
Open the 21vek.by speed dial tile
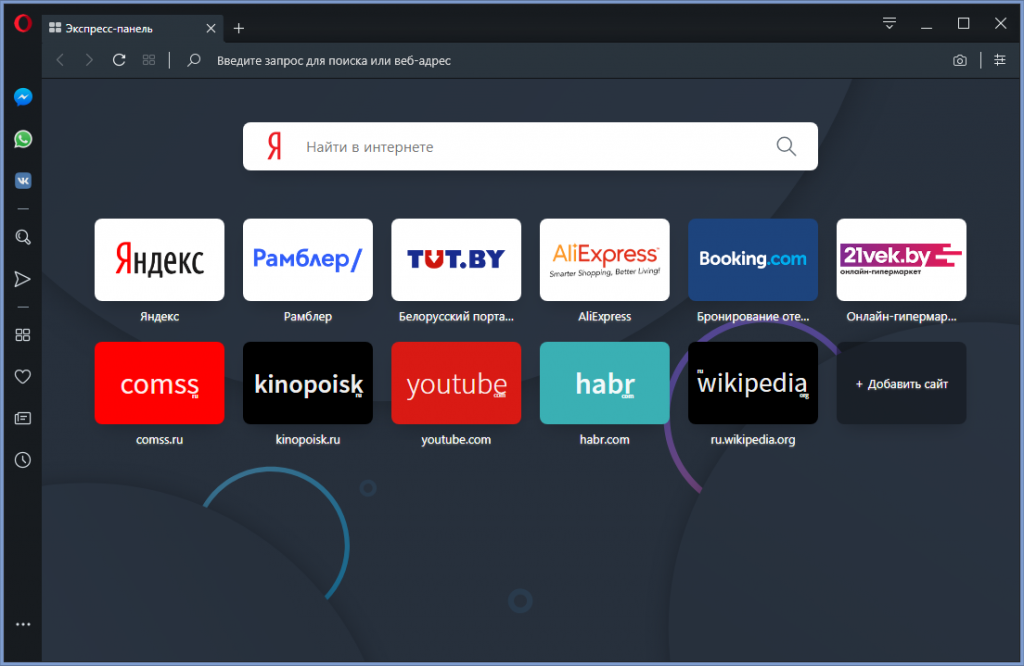(x=901, y=260)
